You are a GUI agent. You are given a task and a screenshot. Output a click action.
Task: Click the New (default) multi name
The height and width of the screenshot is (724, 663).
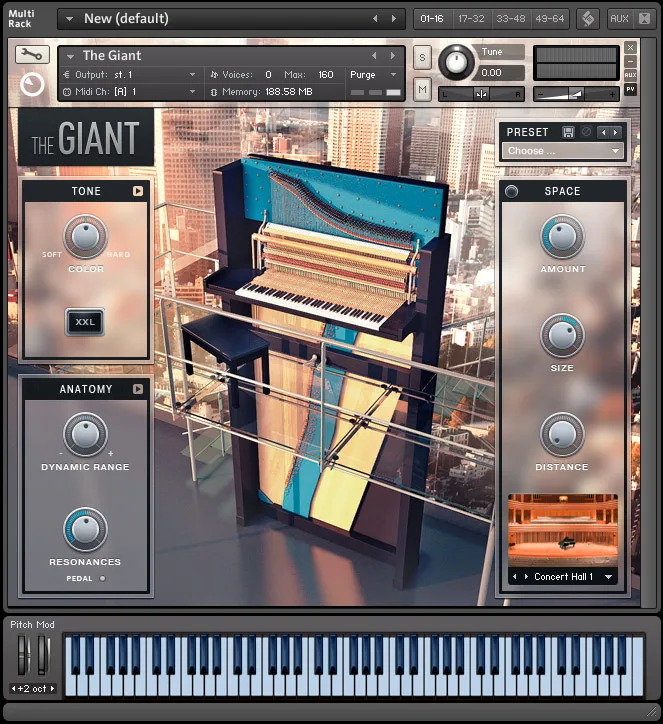pos(126,18)
